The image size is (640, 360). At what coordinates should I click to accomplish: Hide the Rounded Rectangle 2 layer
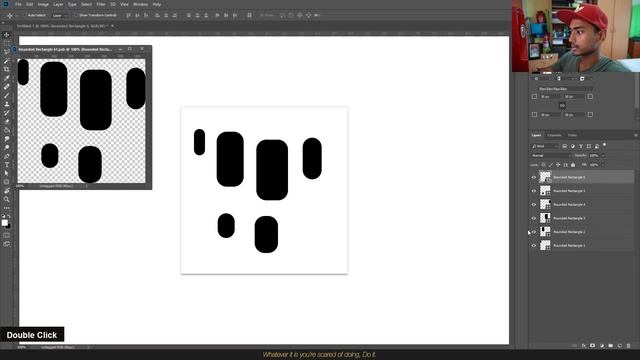click(x=533, y=232)
